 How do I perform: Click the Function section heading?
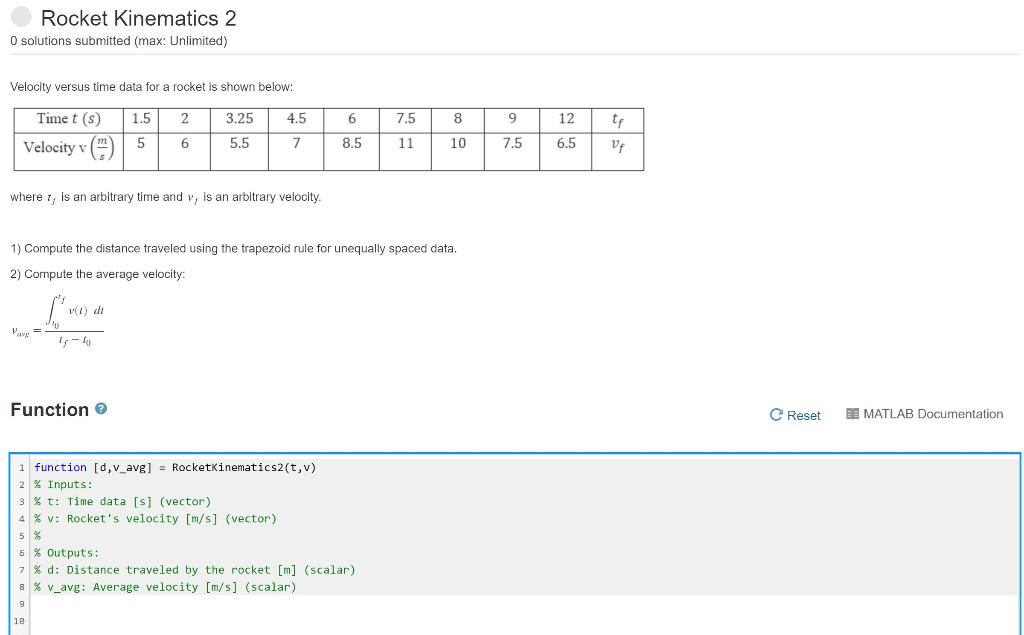coord(50,410)
